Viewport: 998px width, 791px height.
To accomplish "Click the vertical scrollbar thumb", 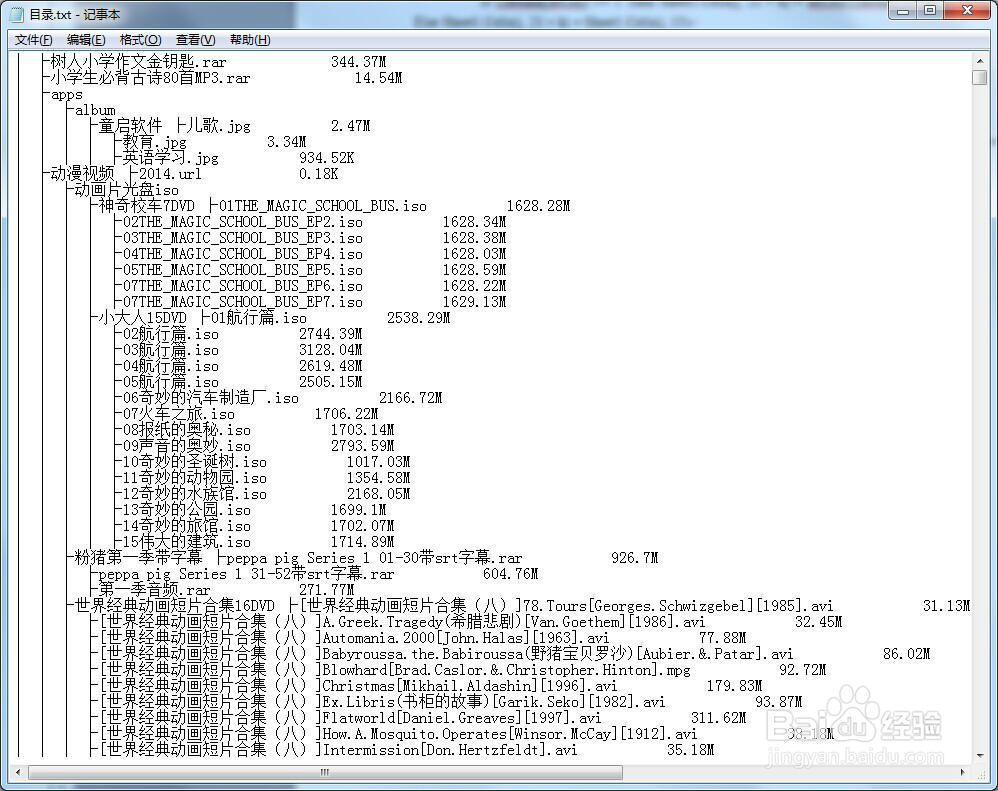I will (980, 78).
